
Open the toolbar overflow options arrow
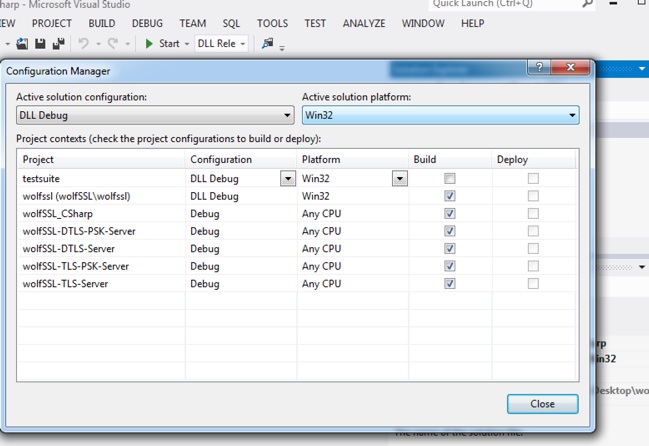click(282, 48)
